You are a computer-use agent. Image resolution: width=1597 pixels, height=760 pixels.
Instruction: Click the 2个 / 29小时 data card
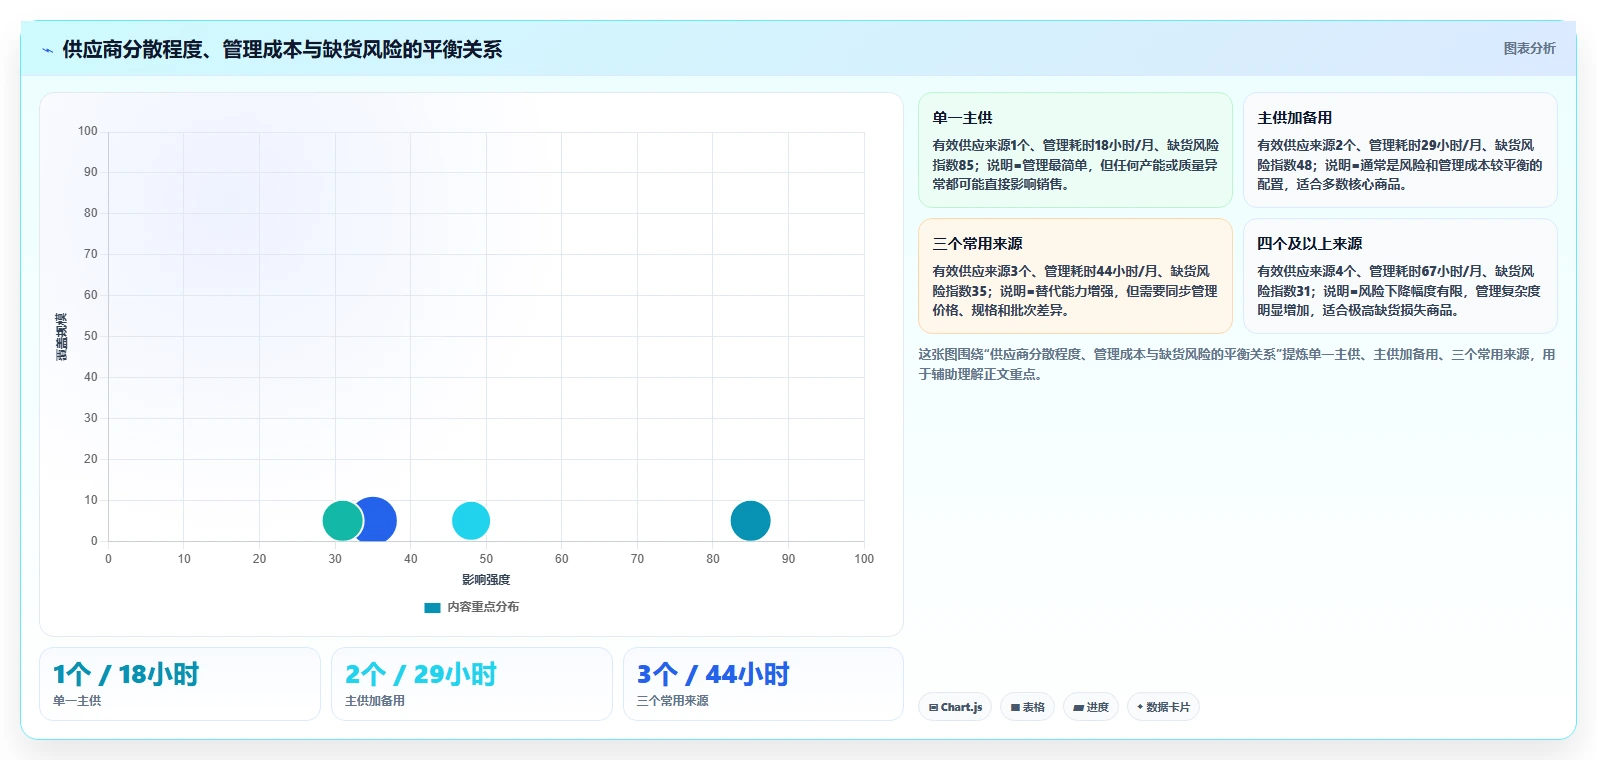tap(472, 684)
